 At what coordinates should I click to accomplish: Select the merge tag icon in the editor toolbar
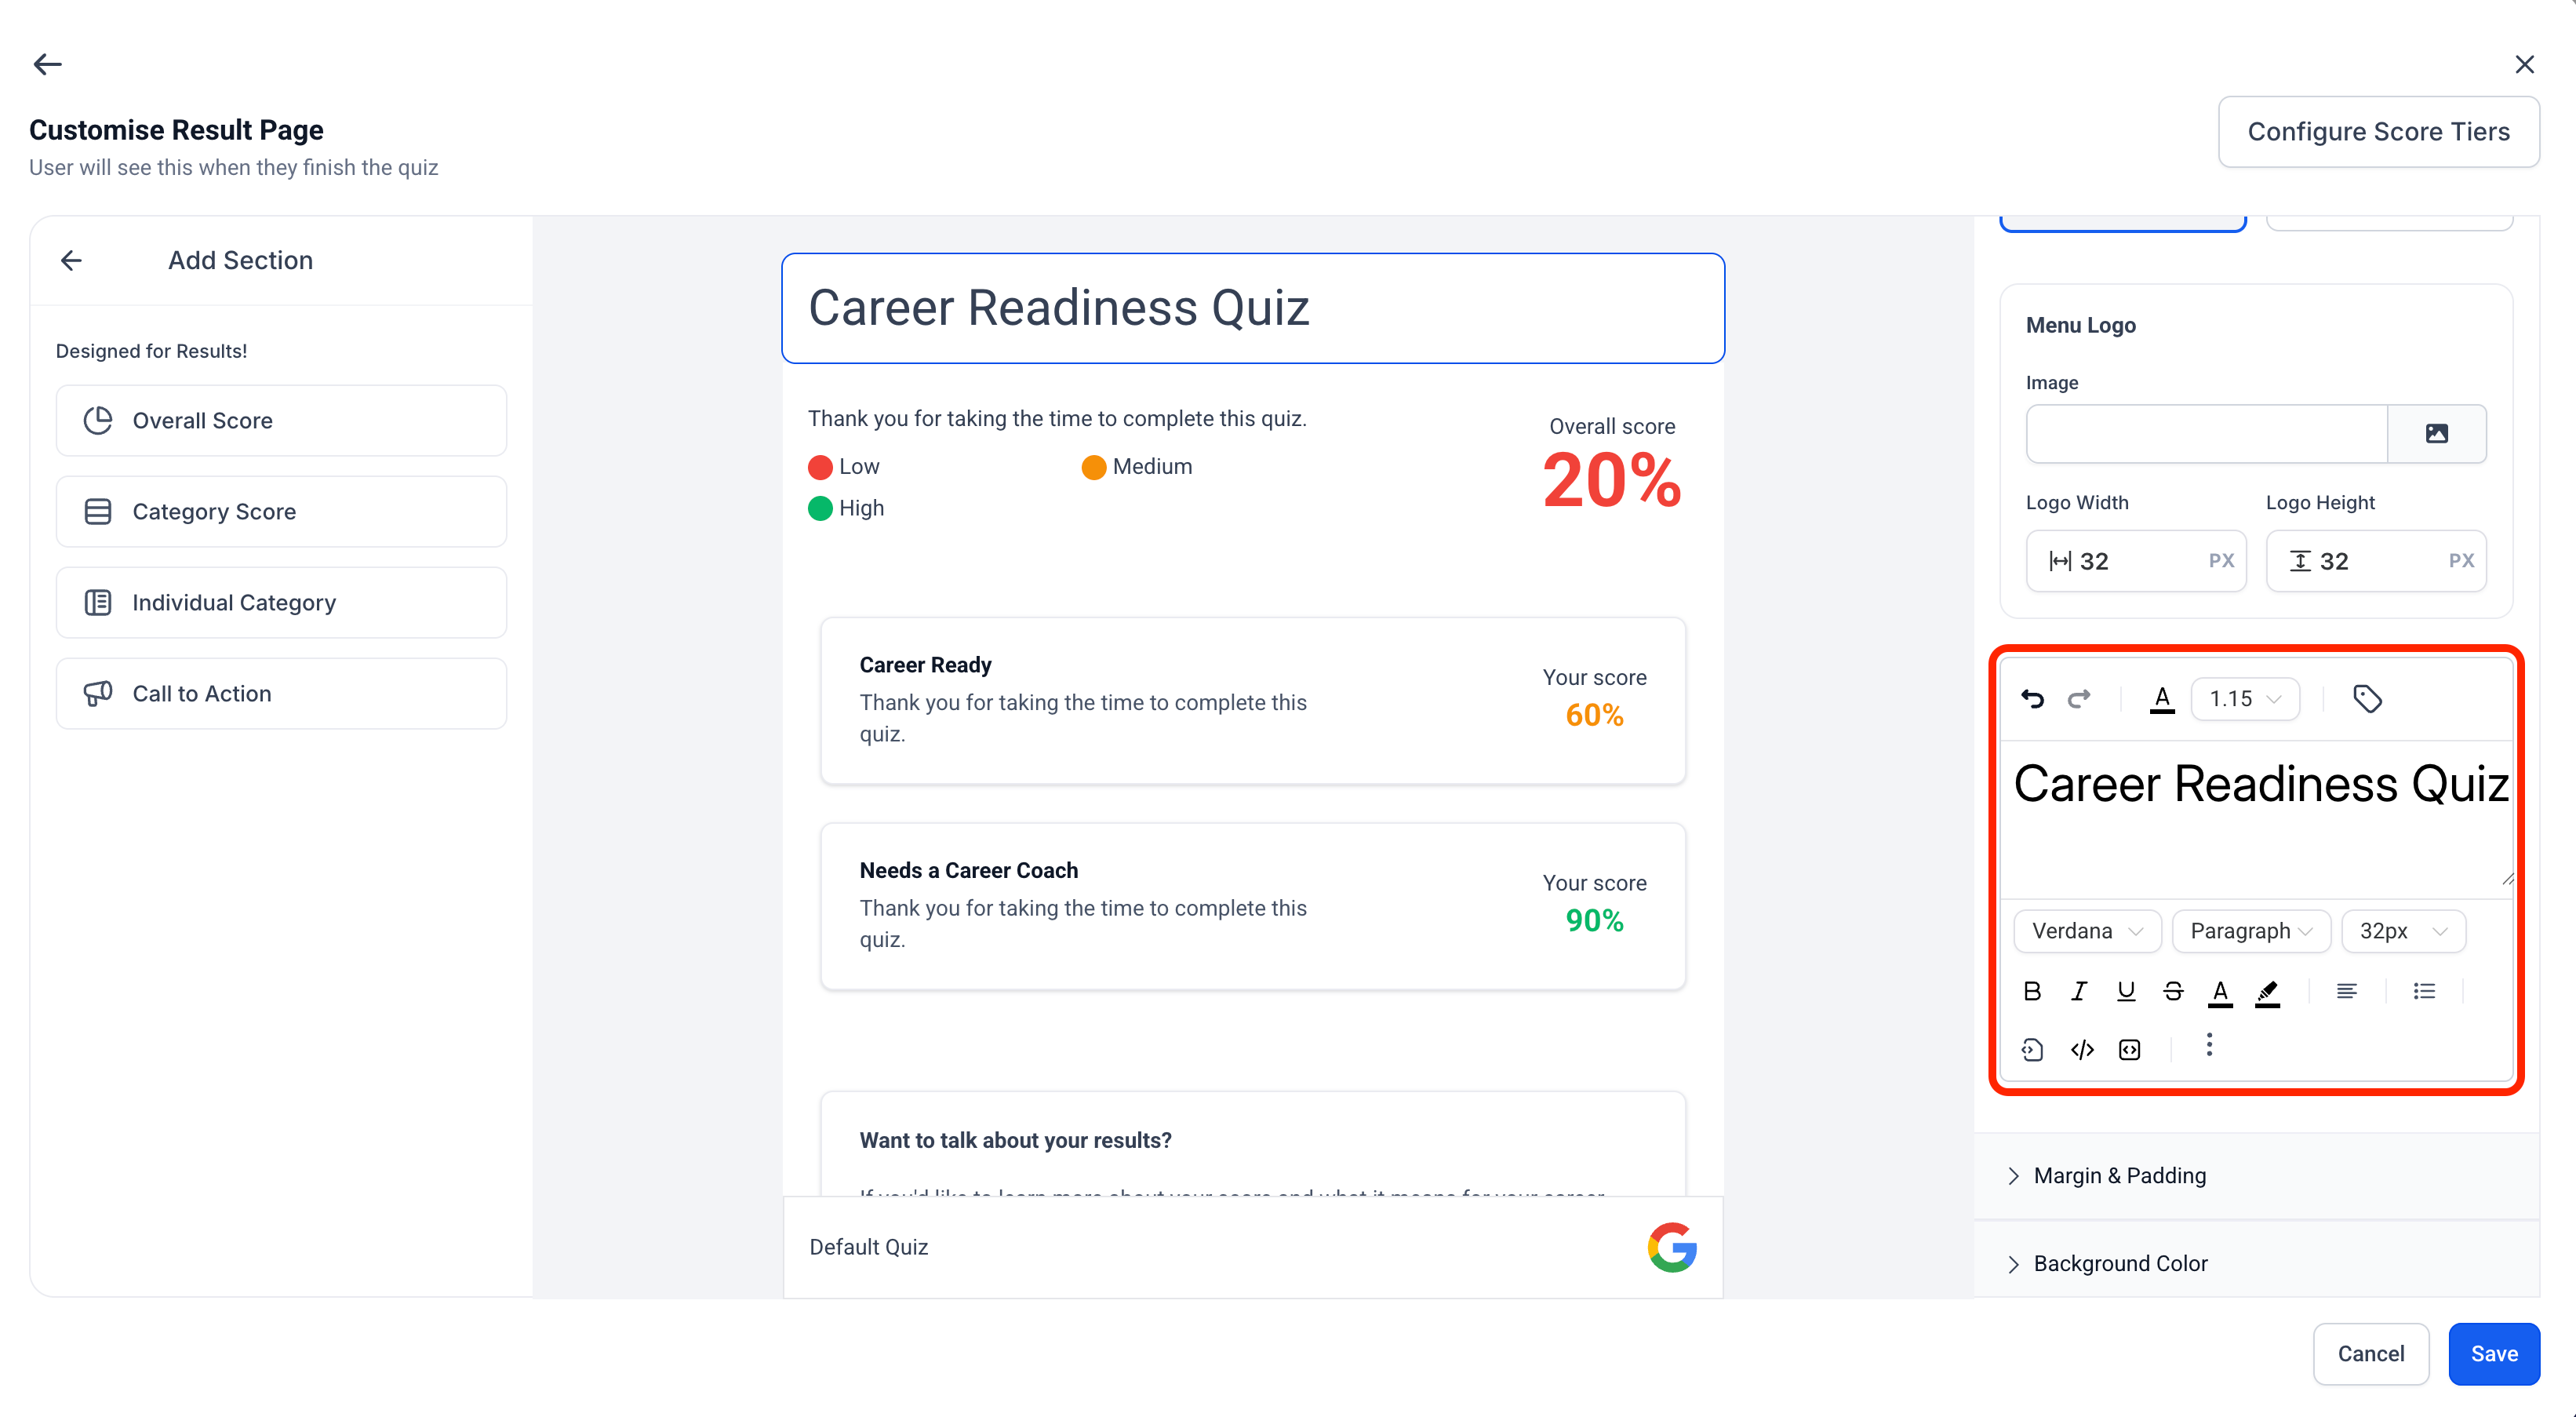tap(2368, 698)
